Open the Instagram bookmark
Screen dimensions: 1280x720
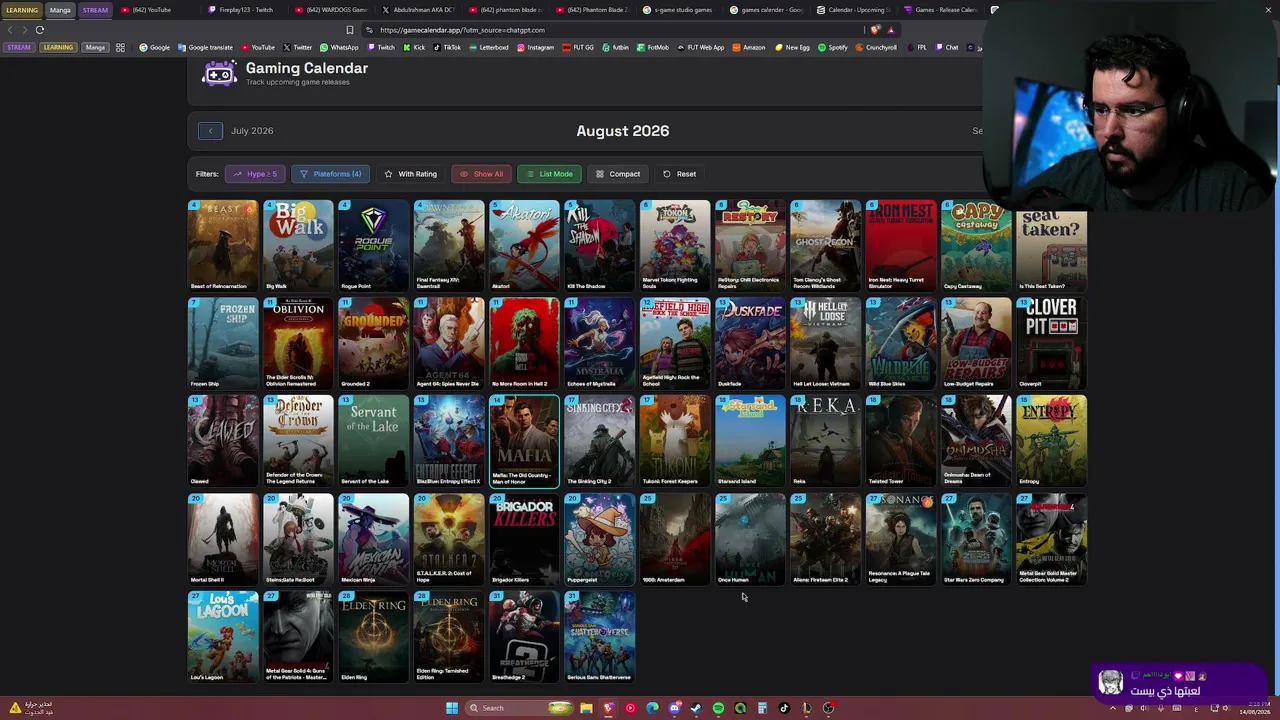pyautogui.click(x=535, y=47)
